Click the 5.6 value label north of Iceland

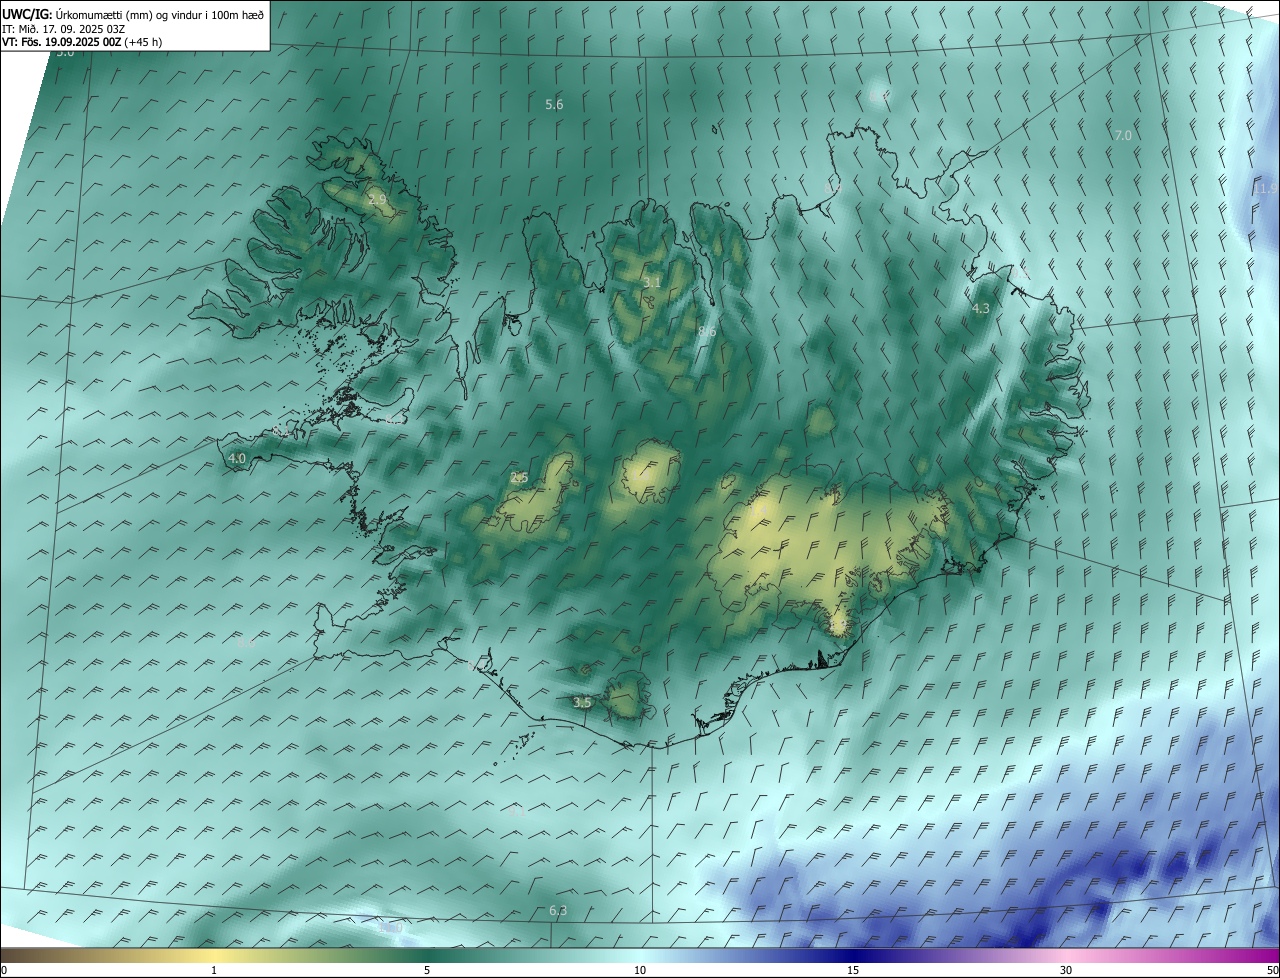[554, 105]
